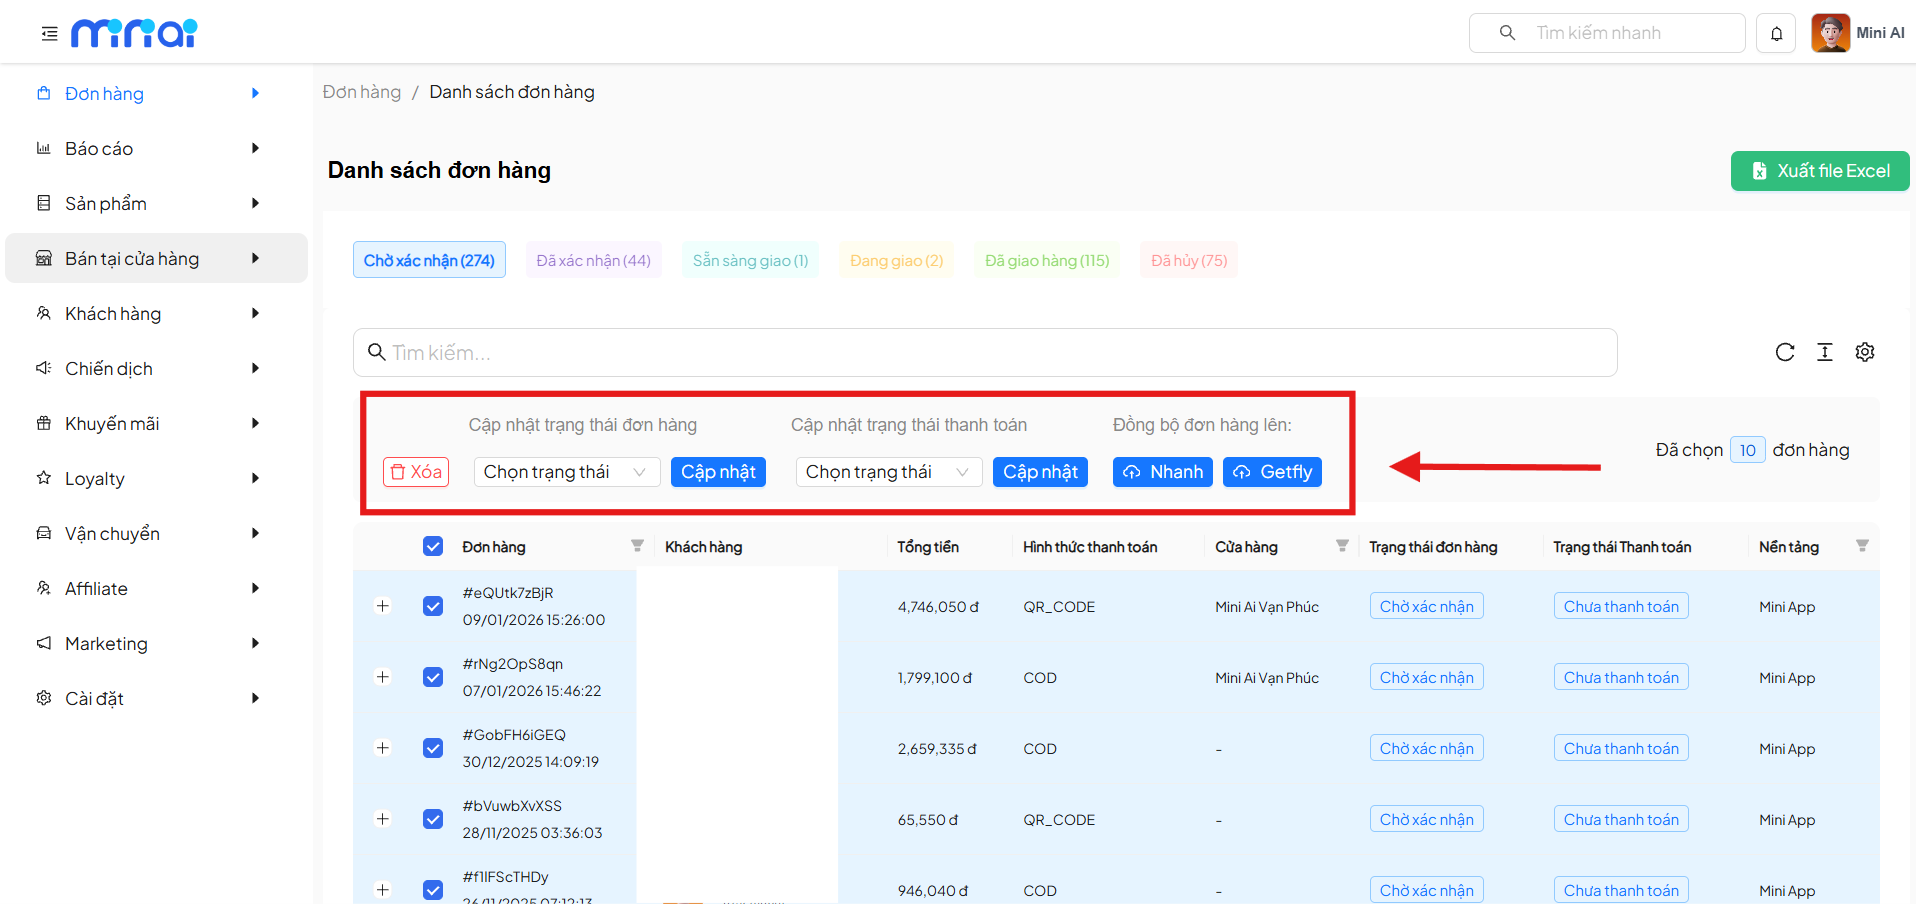Viewport: 1916px width, 904px height.
Task: Uncheck order #GobFH6iGEQ checkbox
Action: click(x=433, y=748)
